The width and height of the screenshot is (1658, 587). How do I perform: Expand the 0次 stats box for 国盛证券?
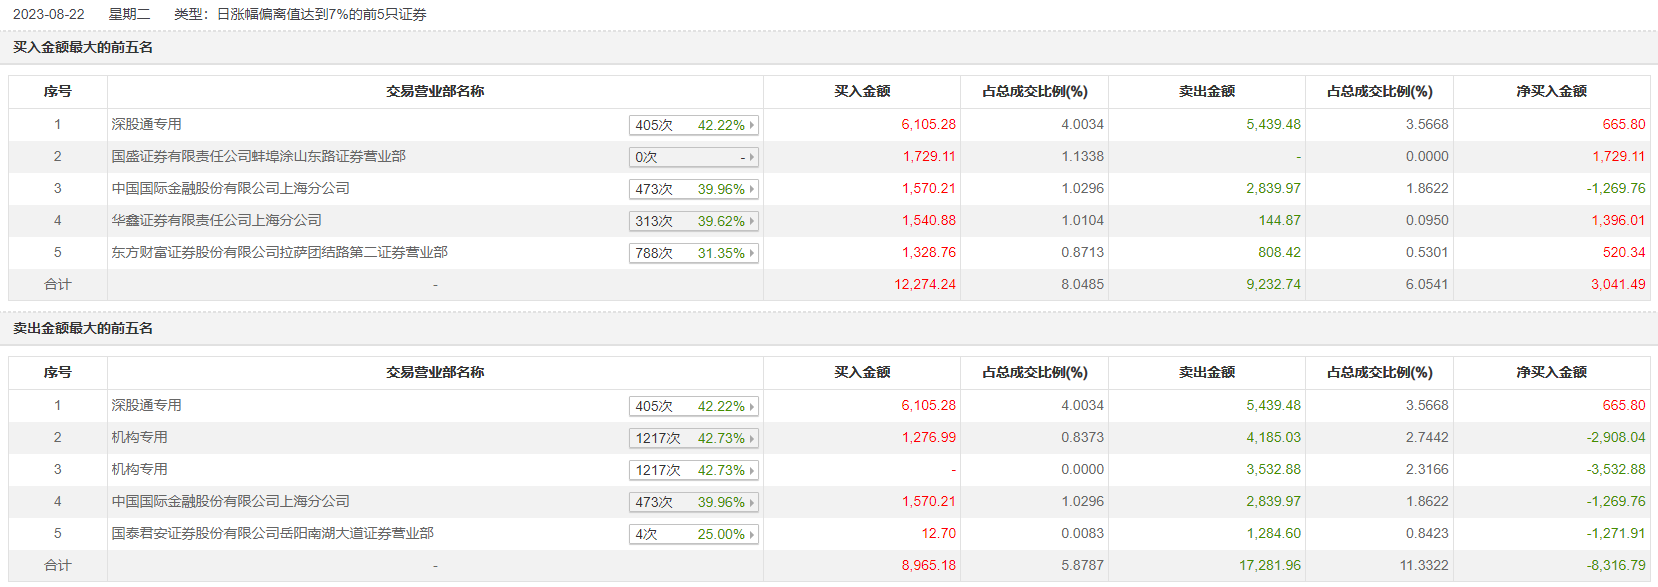693,157
